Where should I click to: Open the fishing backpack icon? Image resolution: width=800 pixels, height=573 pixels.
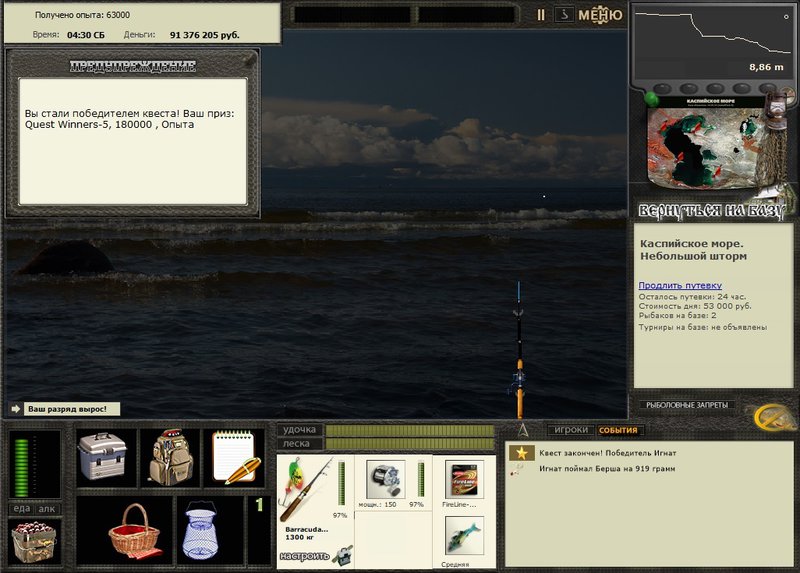pyautogui.click(x=171, y=457)
